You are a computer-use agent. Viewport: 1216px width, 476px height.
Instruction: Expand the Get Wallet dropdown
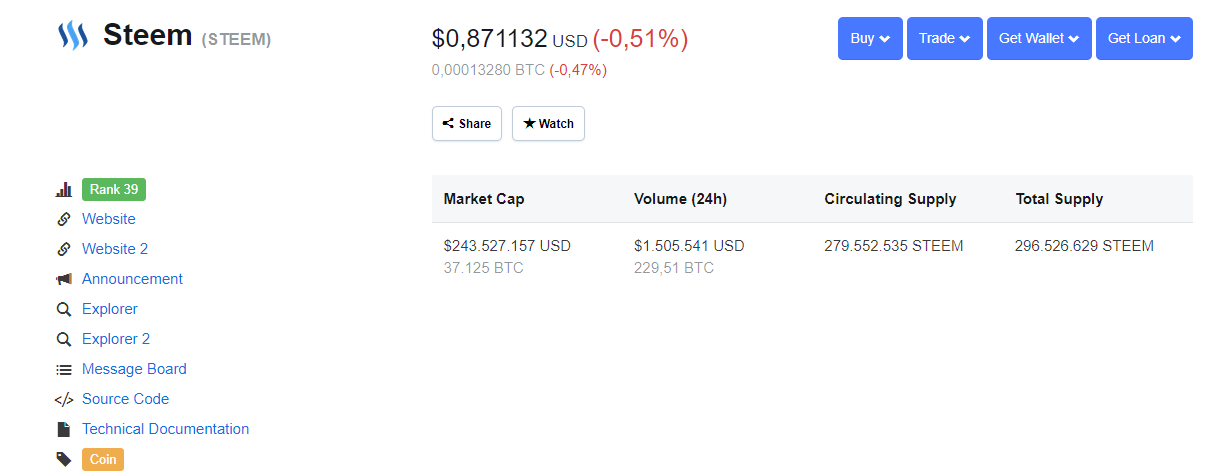[x=1038, y=39]
